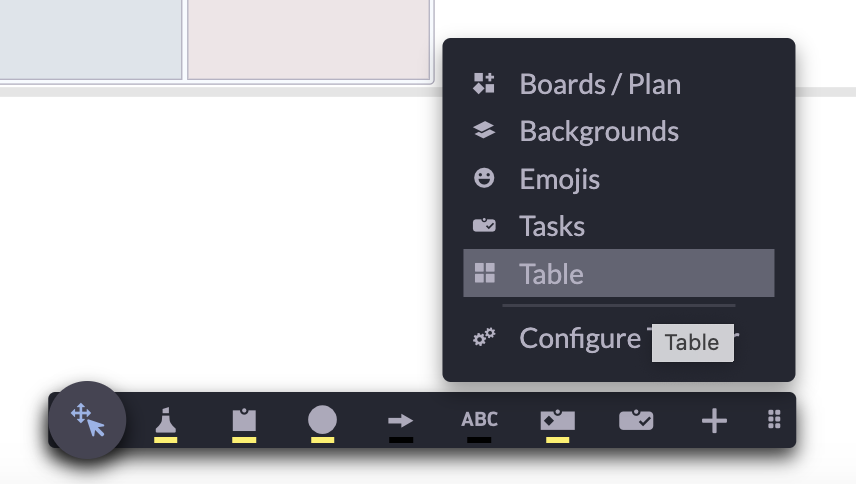856x484 pixels.
Task: Select Tasks in the popup menu
Action: point(552,226)
